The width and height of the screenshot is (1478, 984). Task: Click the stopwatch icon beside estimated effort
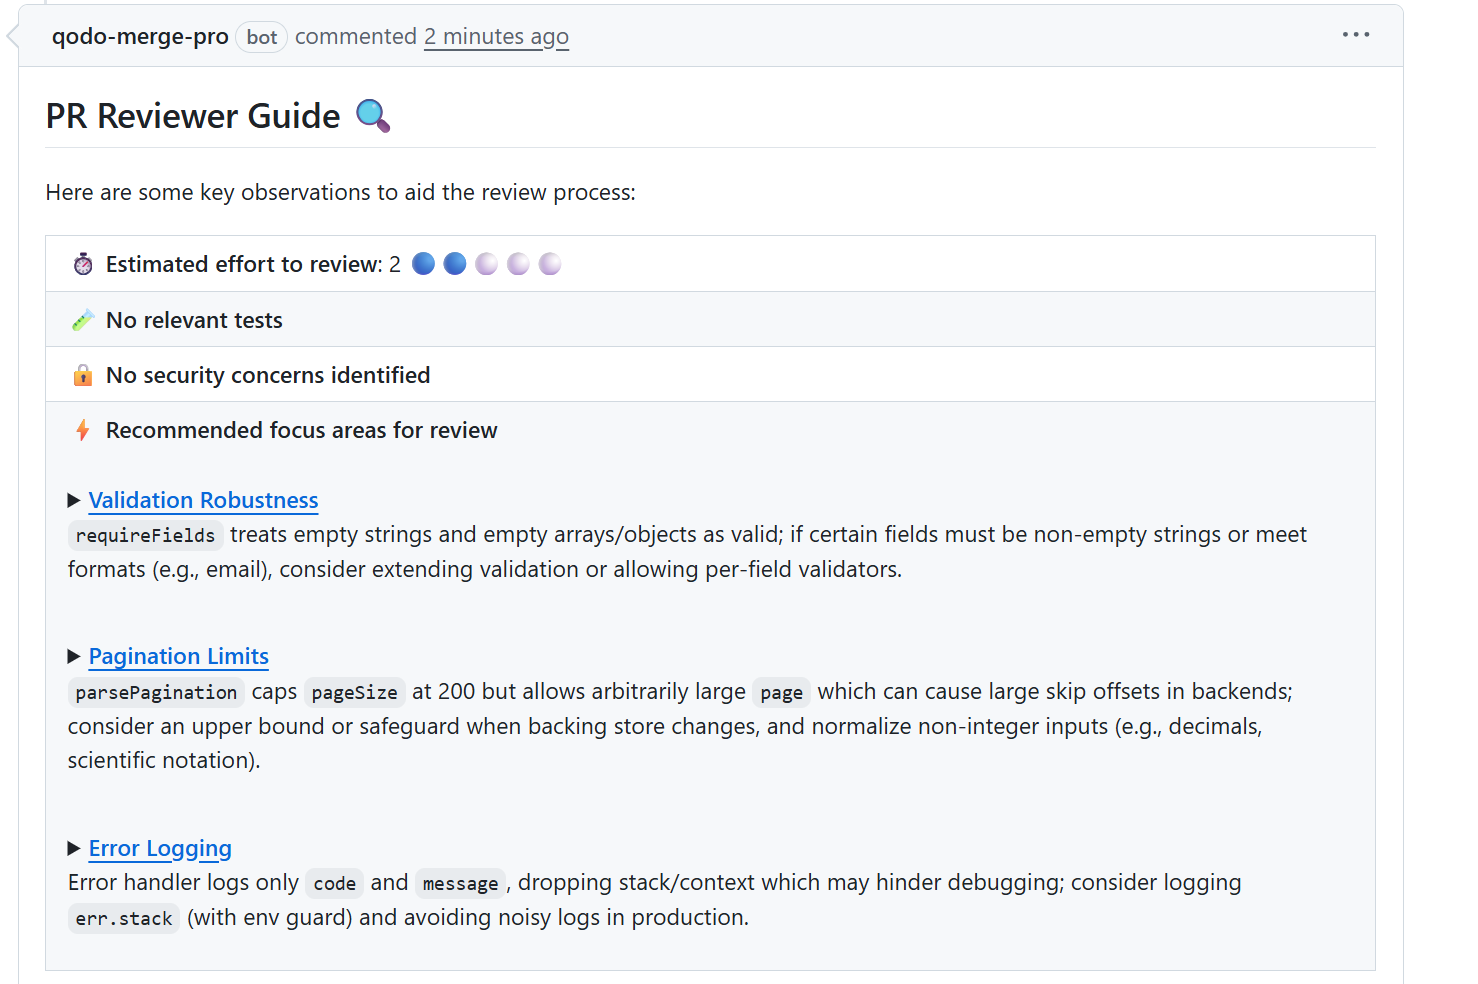(82, 264)
